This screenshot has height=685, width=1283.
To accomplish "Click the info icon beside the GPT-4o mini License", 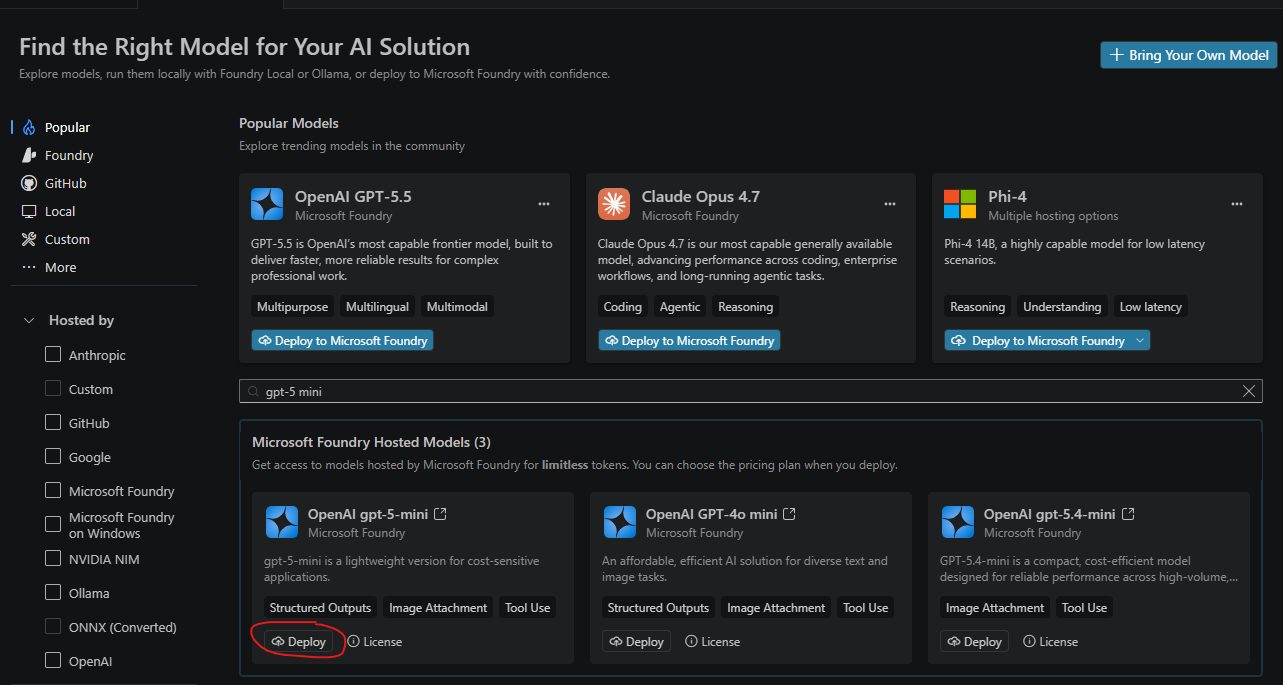I will 692,641.
